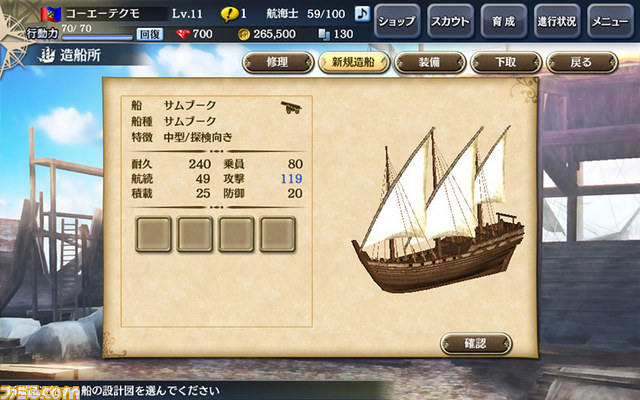Click the blue document stack icon

point(324,34)
